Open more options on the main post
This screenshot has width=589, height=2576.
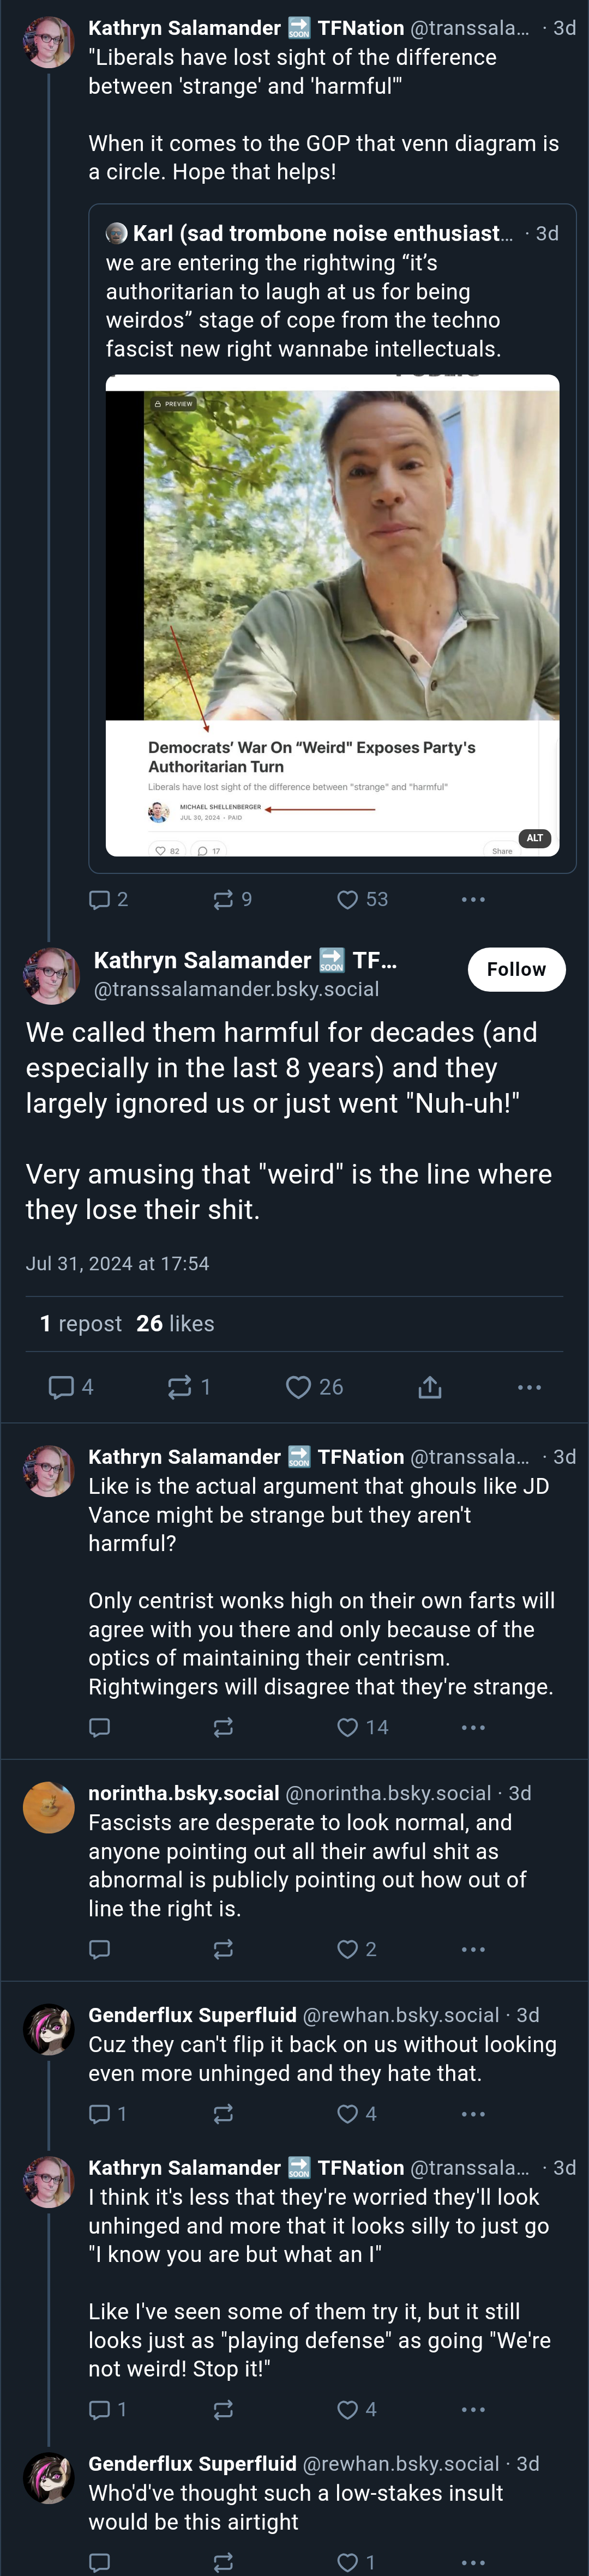coord(529,1387)
